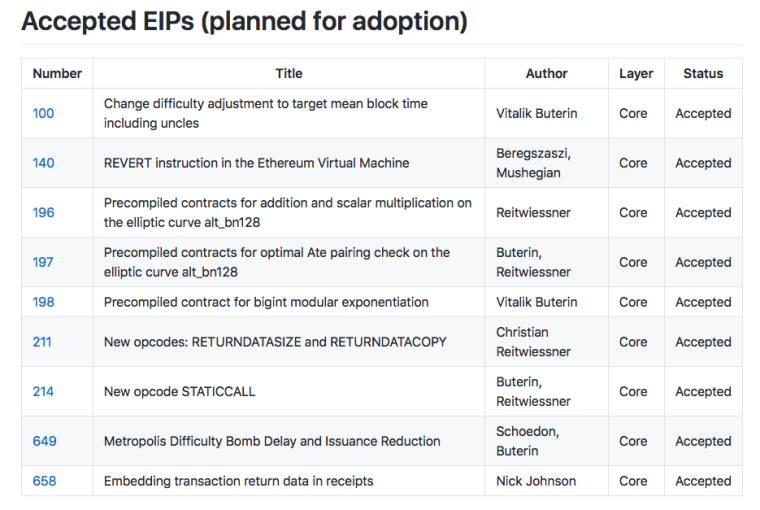Click Accepted status in EIP 100 row
This screenshot has width=760, height=510.
coord(703,113)
